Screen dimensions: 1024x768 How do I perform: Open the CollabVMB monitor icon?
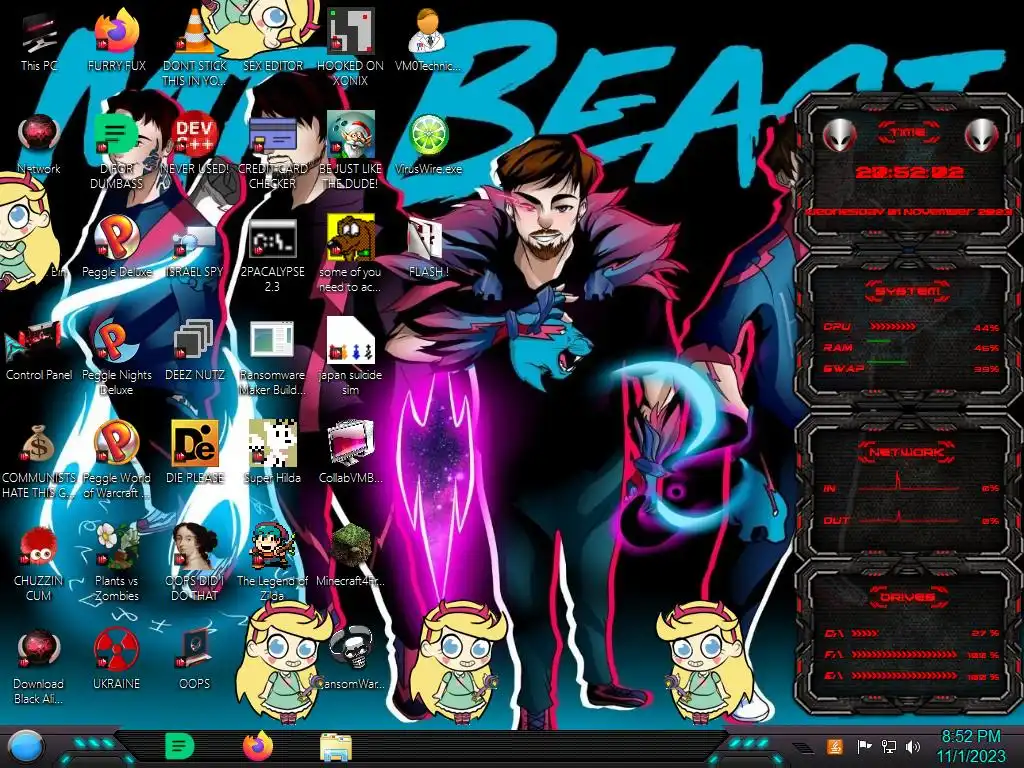coord(350,452)
